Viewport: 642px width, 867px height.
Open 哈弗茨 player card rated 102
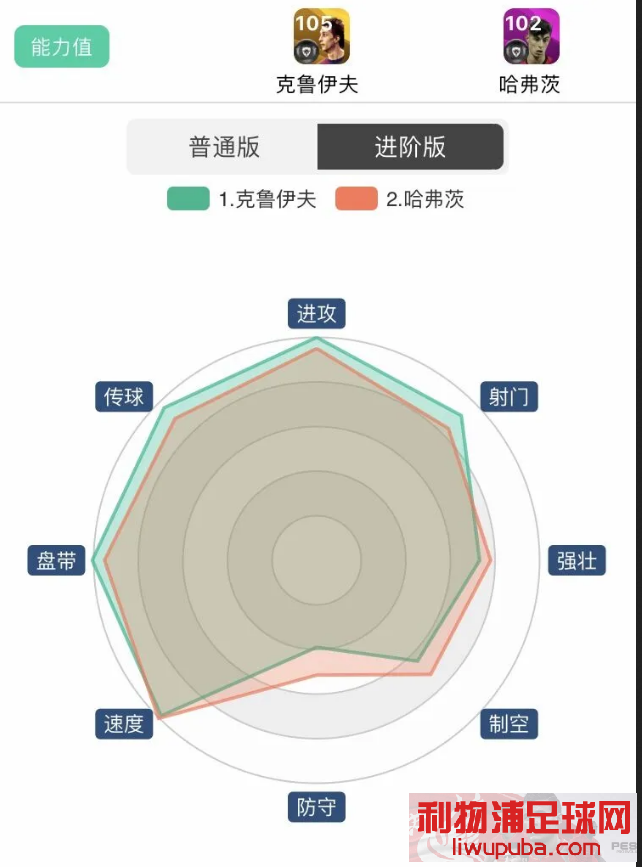click(531, 36)
